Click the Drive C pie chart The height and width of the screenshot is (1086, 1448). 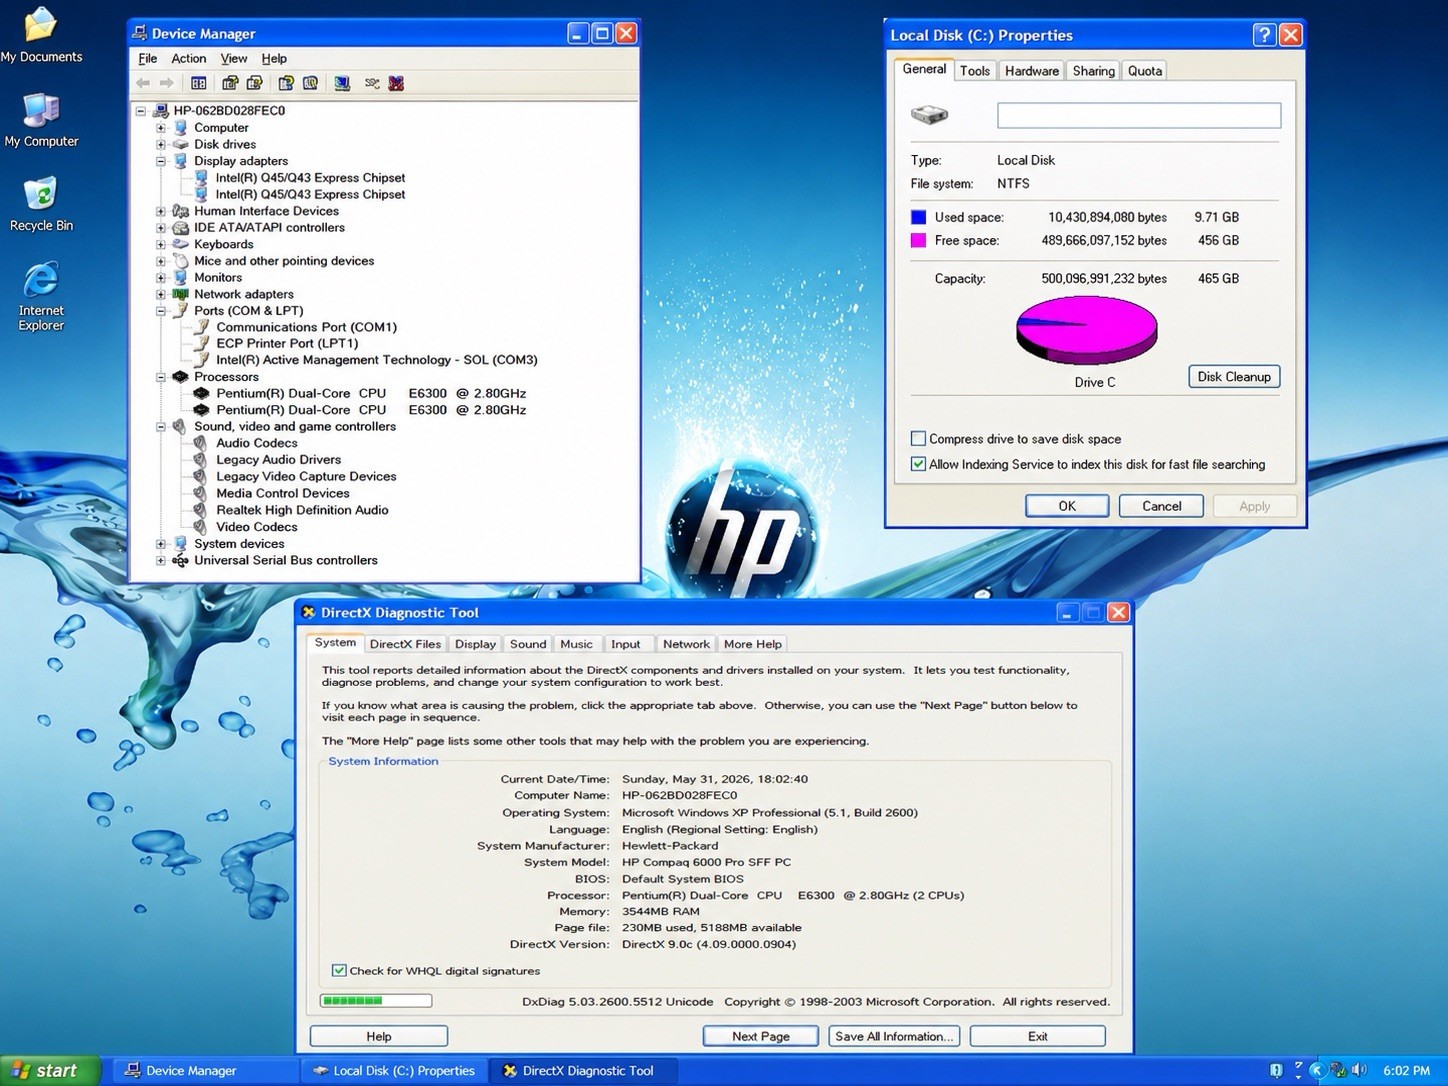click(1087, 331)
